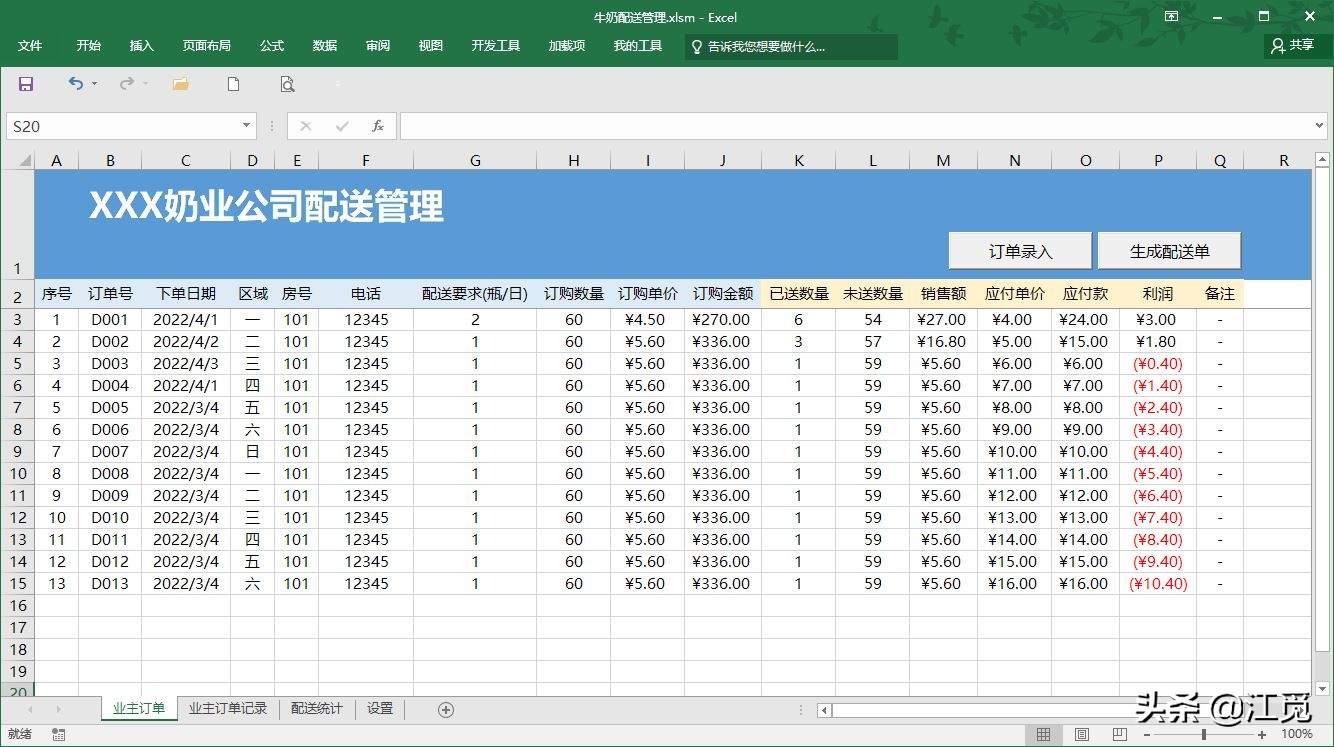Open the 我的工具 ribbon tab
The image size is (1334, 747).
click(638, 46)
